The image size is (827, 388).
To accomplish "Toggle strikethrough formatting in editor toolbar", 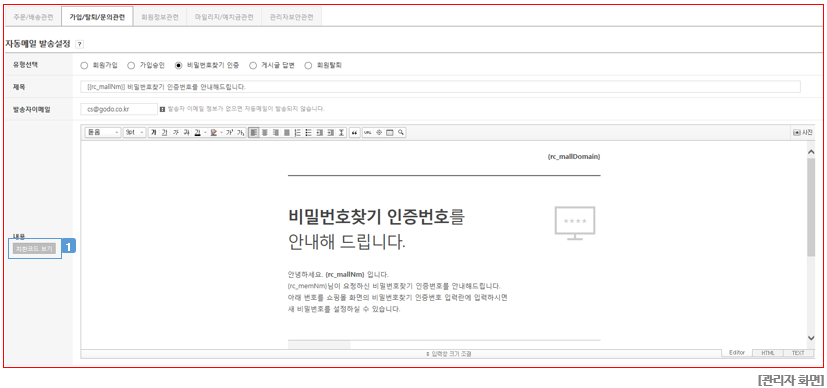I will [x=186, y=133].
